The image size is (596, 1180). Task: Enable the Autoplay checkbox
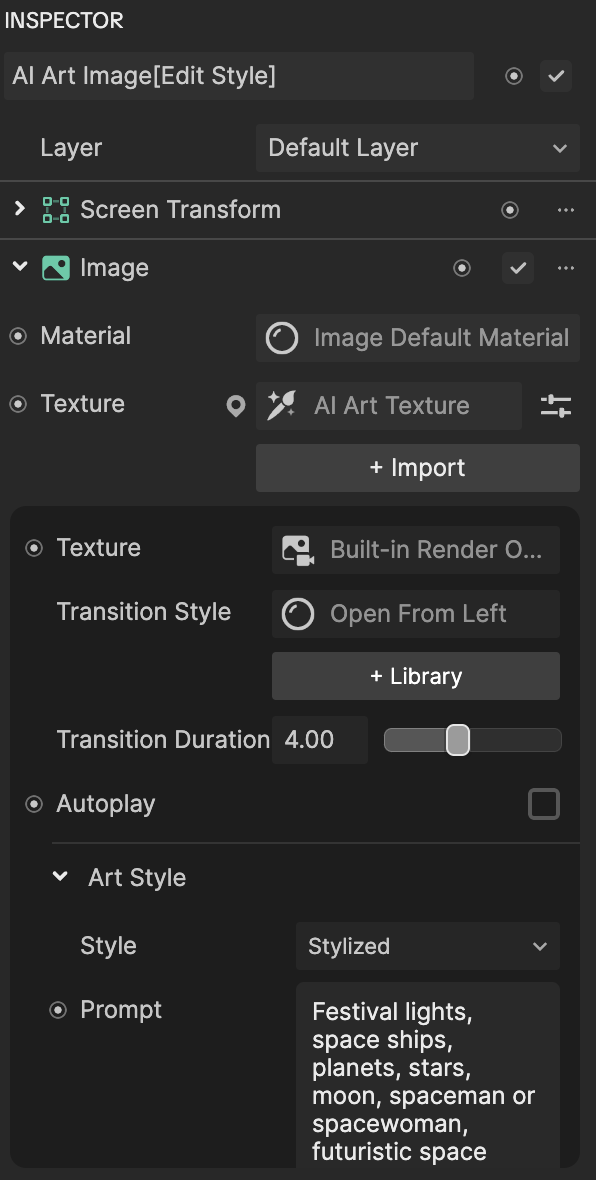pyautogui.click(x=544, y=804)
